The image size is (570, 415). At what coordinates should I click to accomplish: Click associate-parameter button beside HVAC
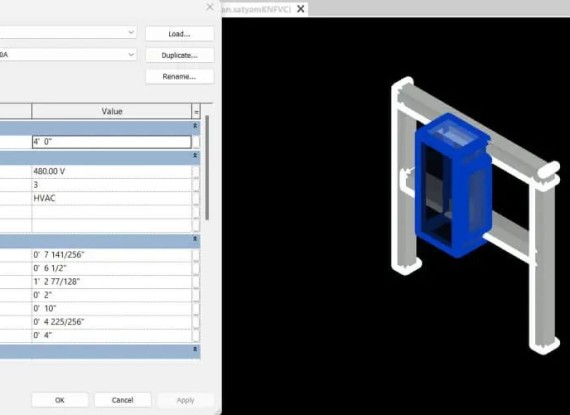[x=196, y=198]
